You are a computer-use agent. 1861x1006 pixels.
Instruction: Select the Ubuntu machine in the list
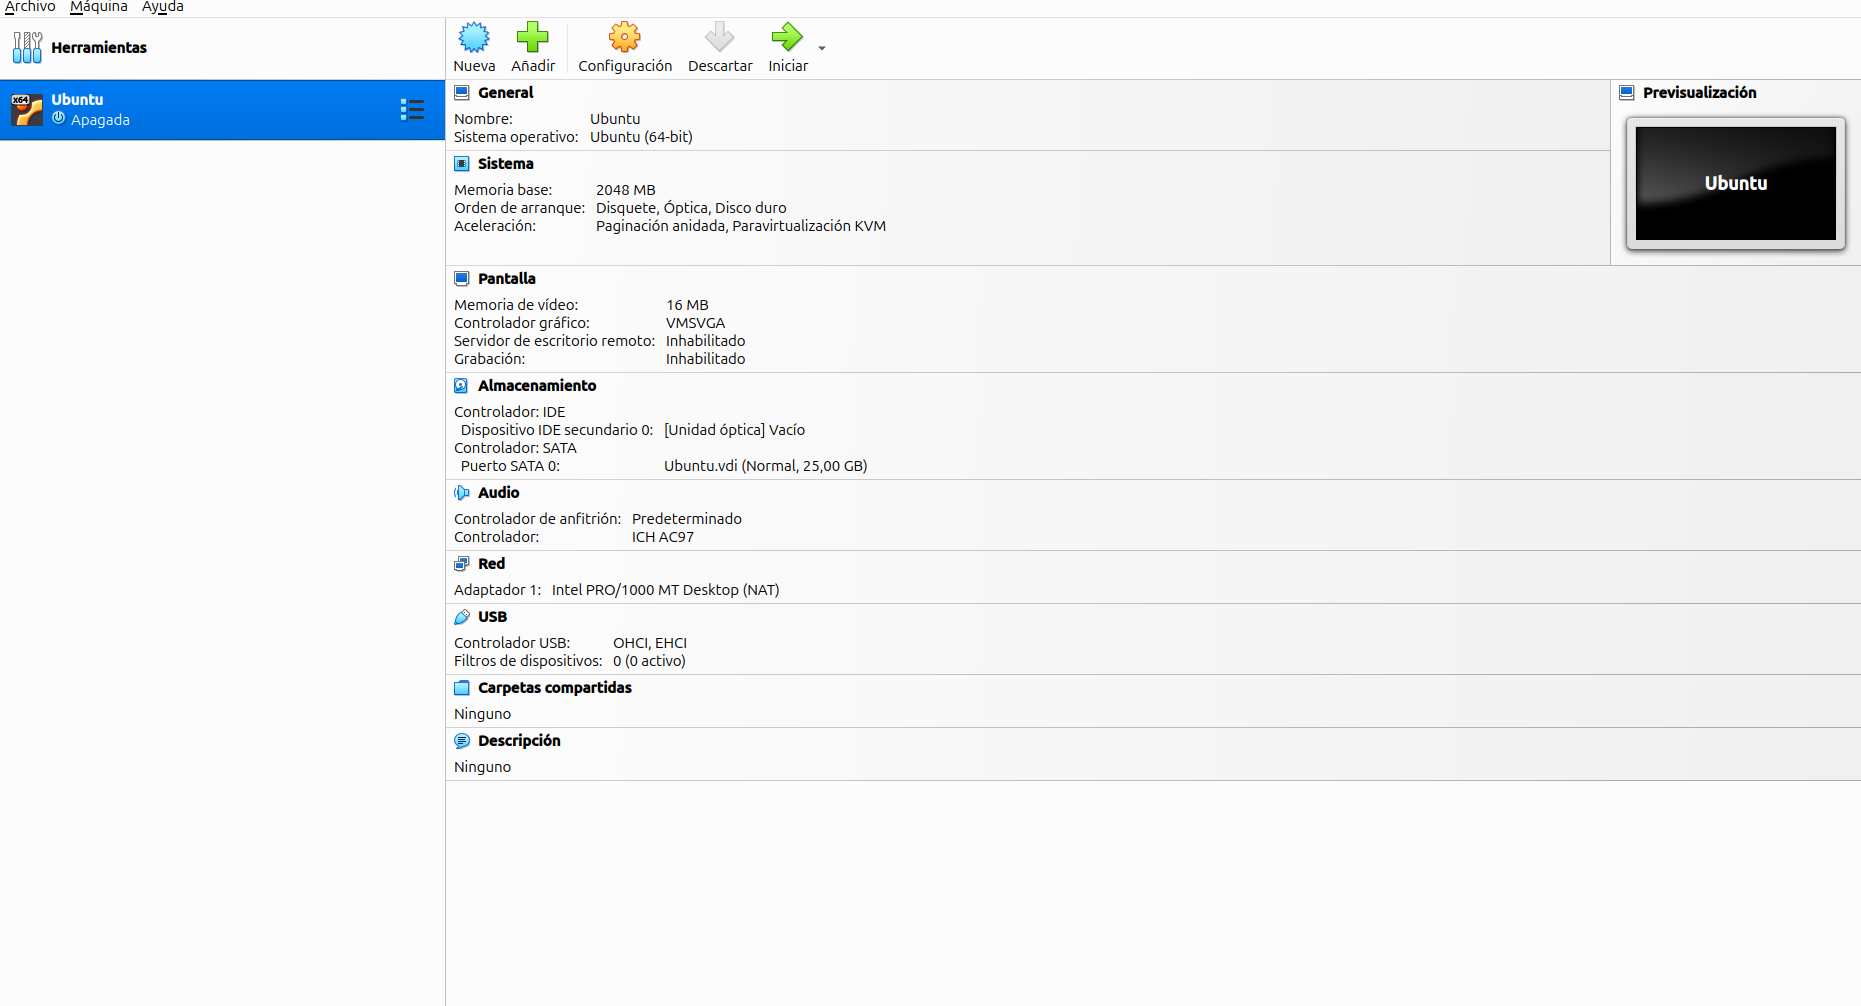[222, 110]
